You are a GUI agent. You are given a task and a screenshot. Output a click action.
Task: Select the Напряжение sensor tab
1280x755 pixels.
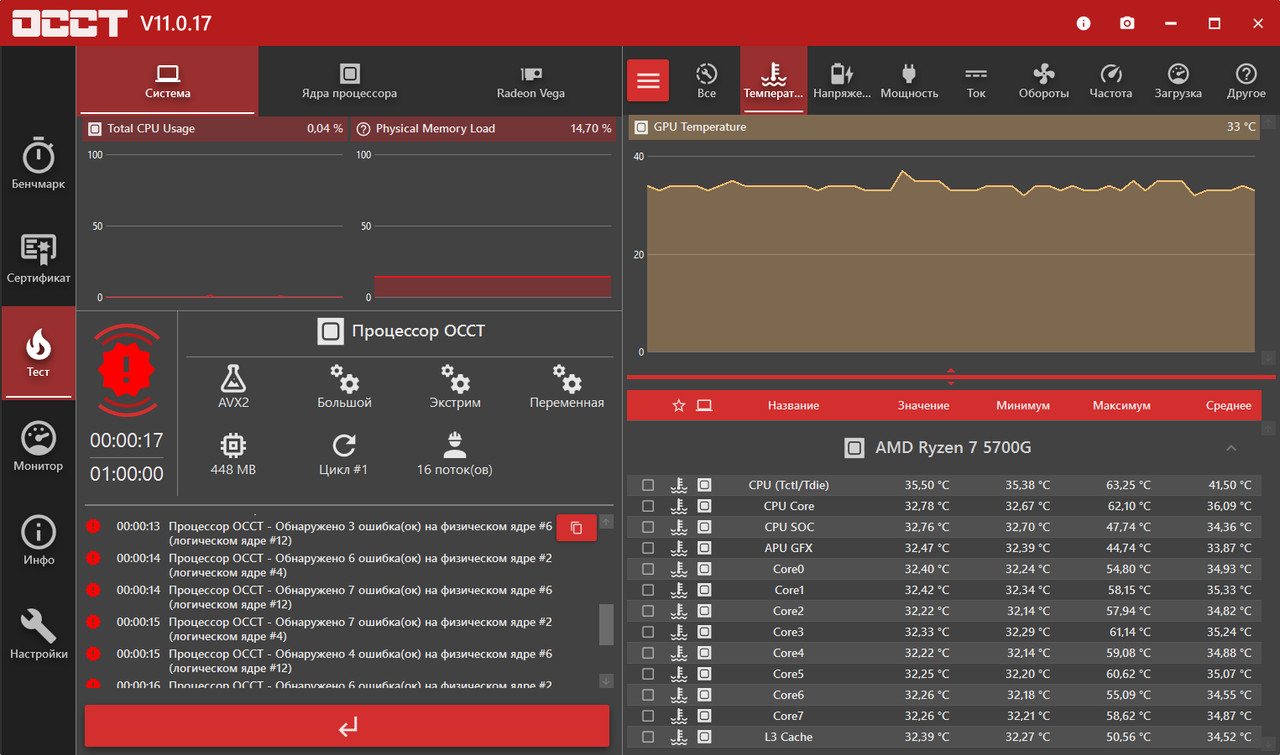[842, 81]
